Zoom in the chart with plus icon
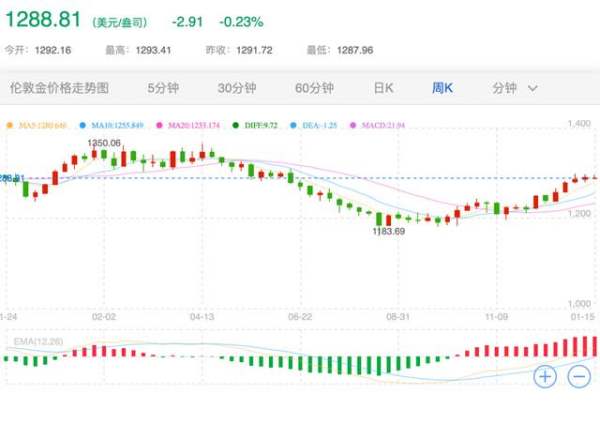Image resolution: width=600 pixels, height=424 pixels. [x=545, y=377]
